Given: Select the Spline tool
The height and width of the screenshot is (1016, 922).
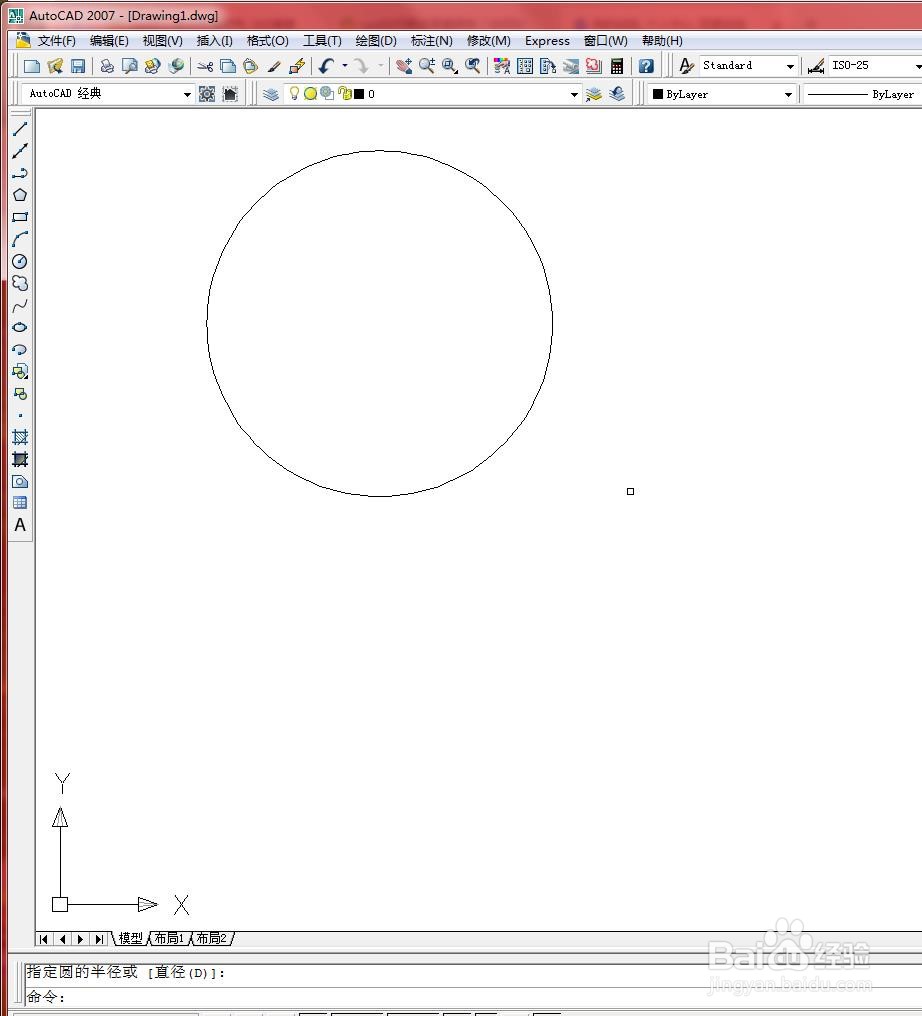Looking at the screenshot, I should (20, 305).
